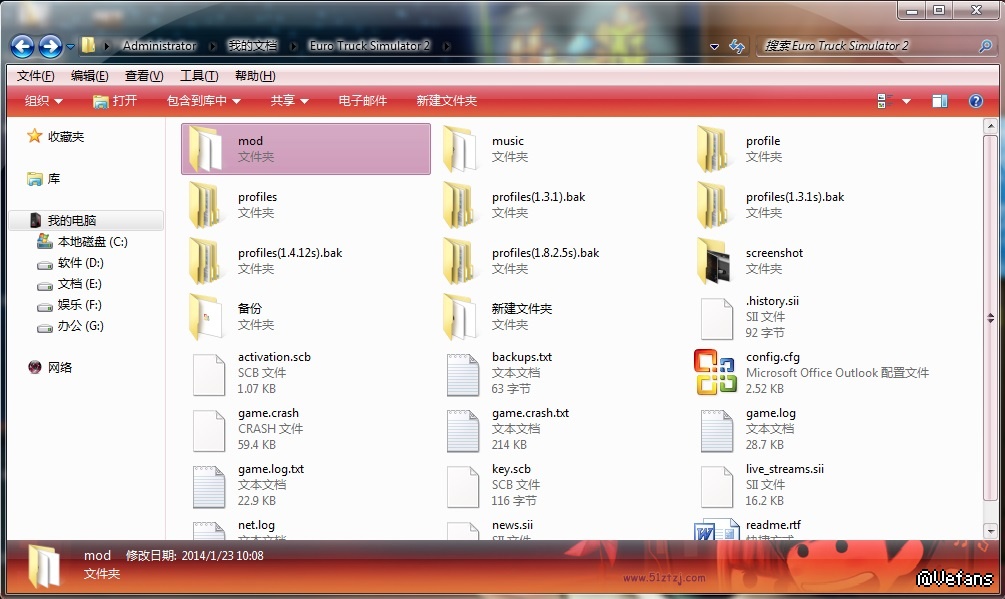Open the 包含到库中 dropdown
The image size is (1005, 599).
click(x=203, y=101)
